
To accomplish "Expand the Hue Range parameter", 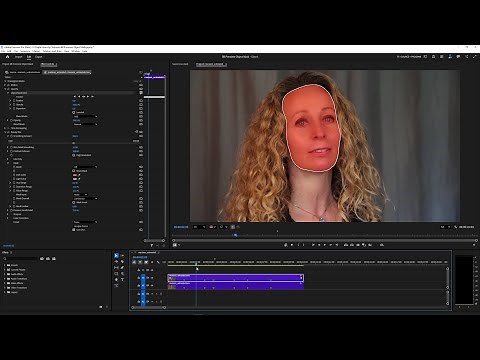I will (x=10, y=183).
